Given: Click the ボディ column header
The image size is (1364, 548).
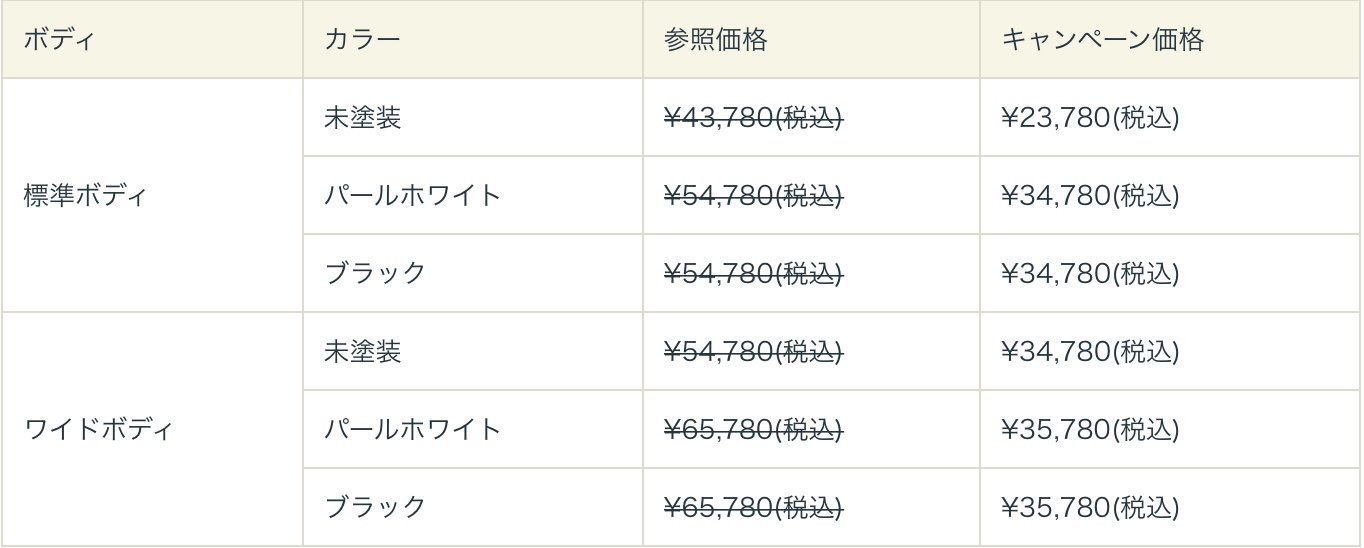Looking at the screenshot, I should coord(62,40).
